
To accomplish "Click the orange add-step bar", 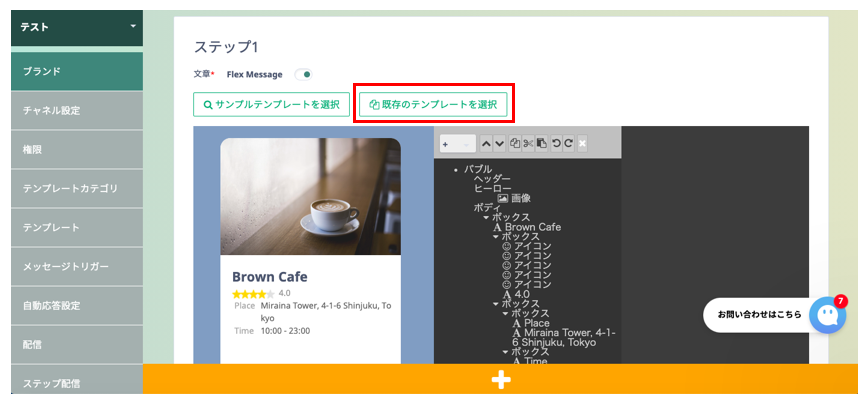I will pos(500,379).
